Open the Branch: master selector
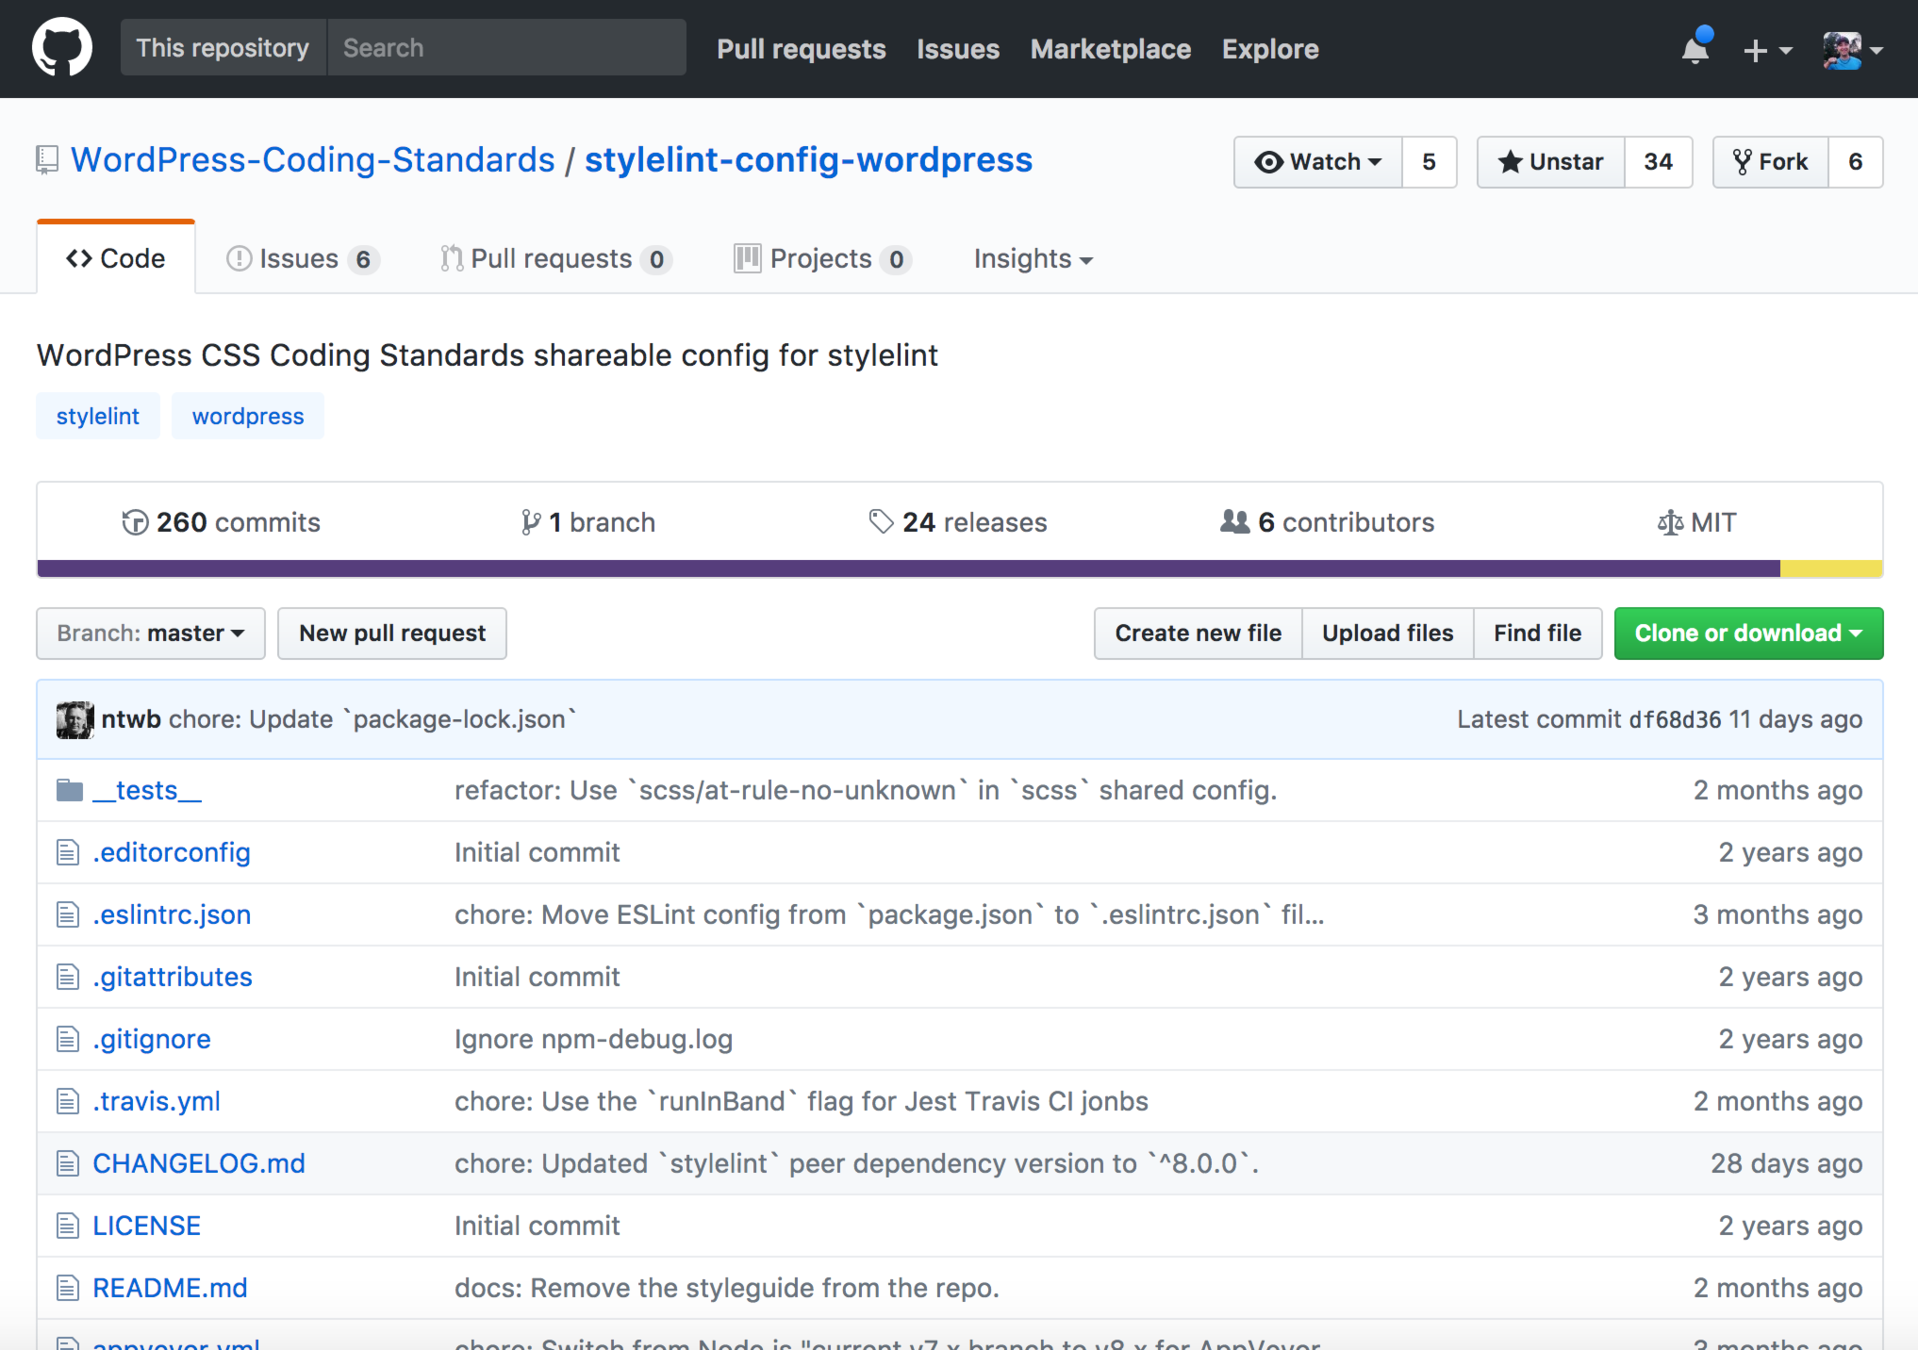 (x=151, y=633)
